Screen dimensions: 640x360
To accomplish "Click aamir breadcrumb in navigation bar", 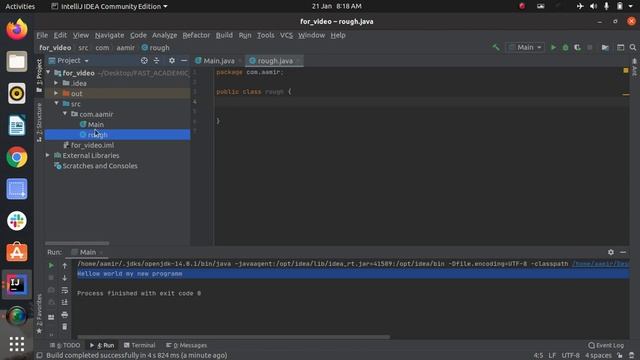I will point(125,48).
